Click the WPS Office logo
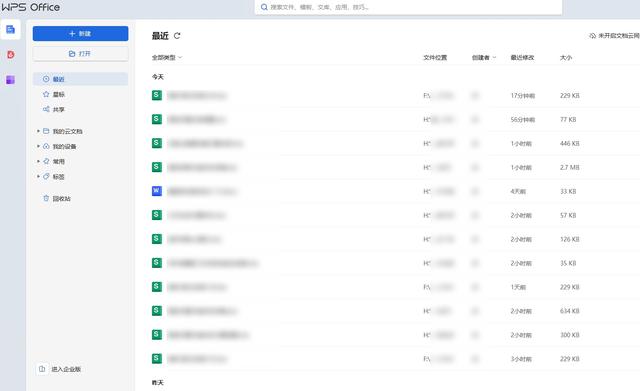Image resolution: width=640 pixels, height=391 pixels. pyautogui.click(x=31, y=7)
